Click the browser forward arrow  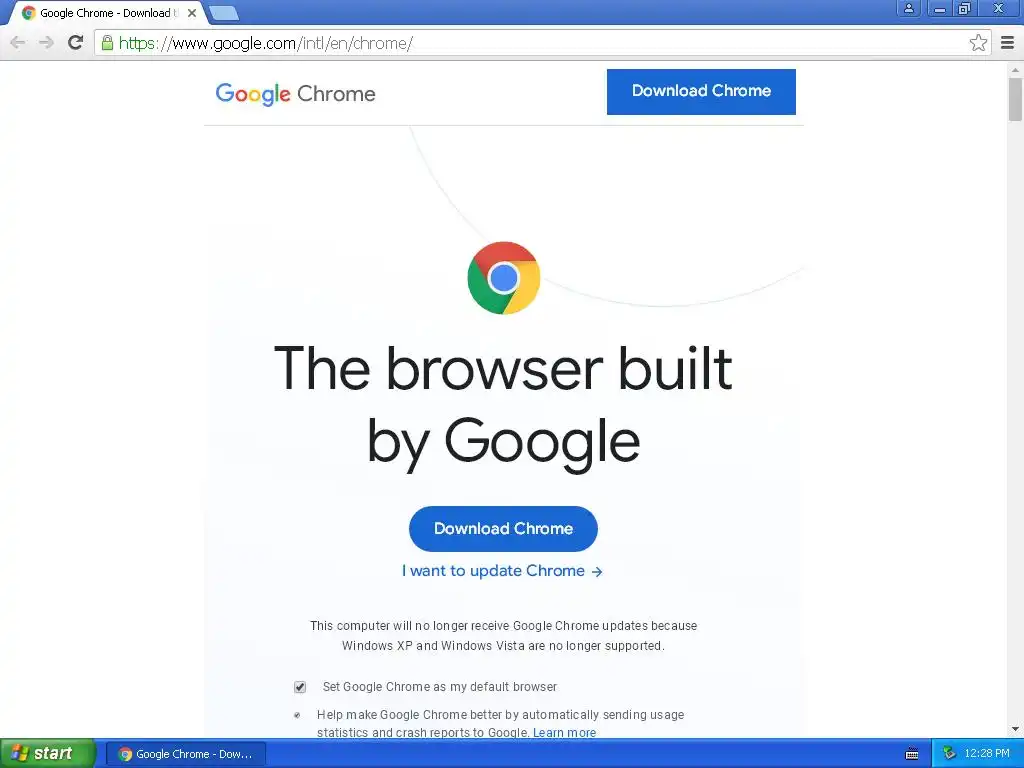click(46, 43)
